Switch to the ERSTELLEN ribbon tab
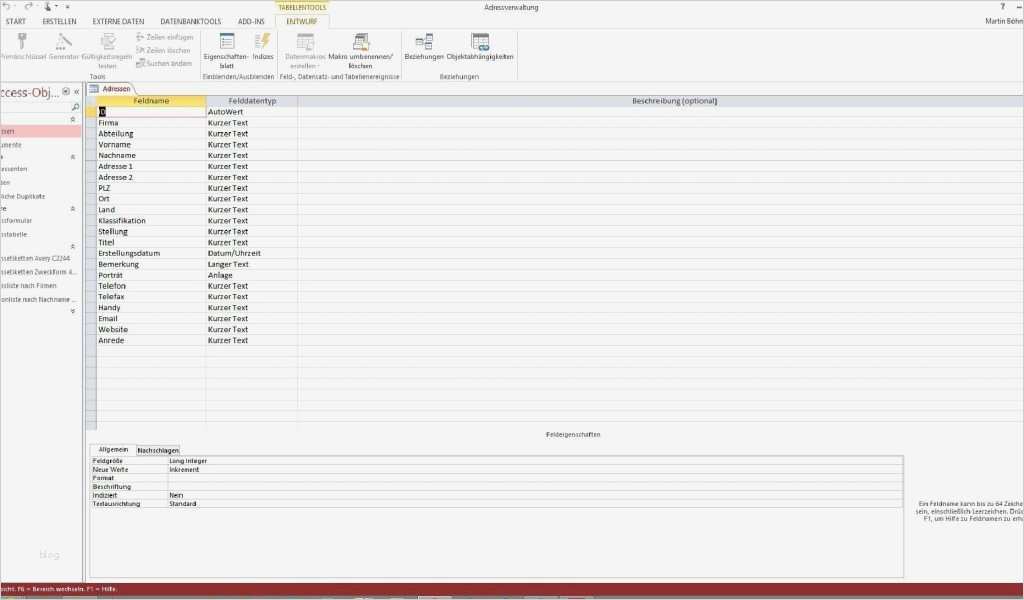This screenshot has height=600, width=1024. (59, 22)
